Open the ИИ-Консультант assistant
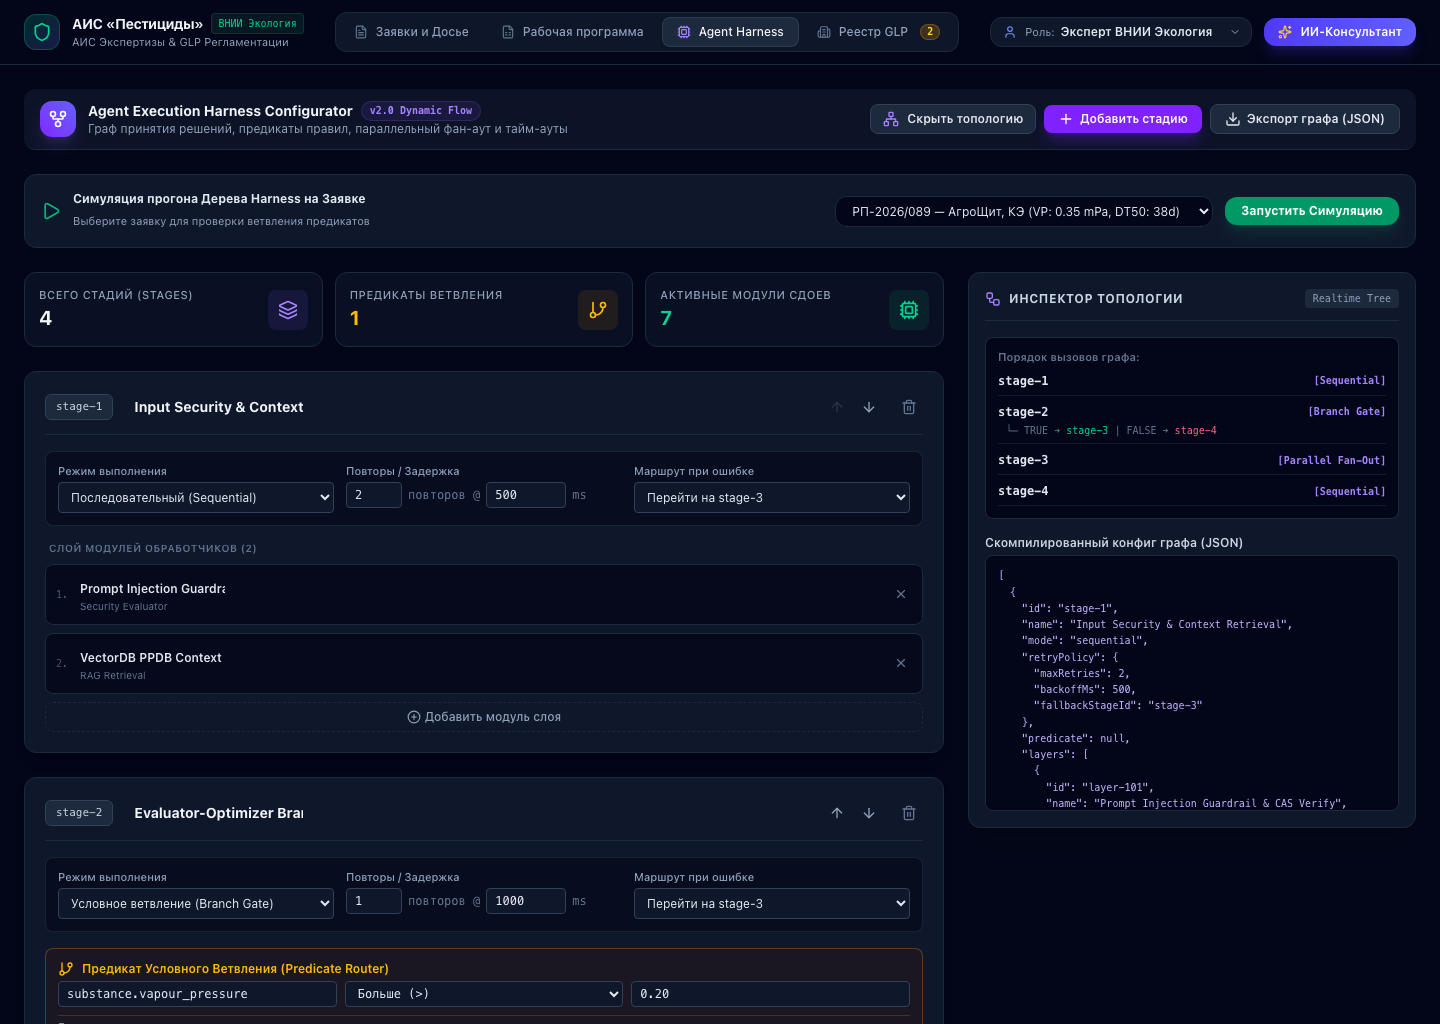1440x1024 pixels. (1340, 32)
